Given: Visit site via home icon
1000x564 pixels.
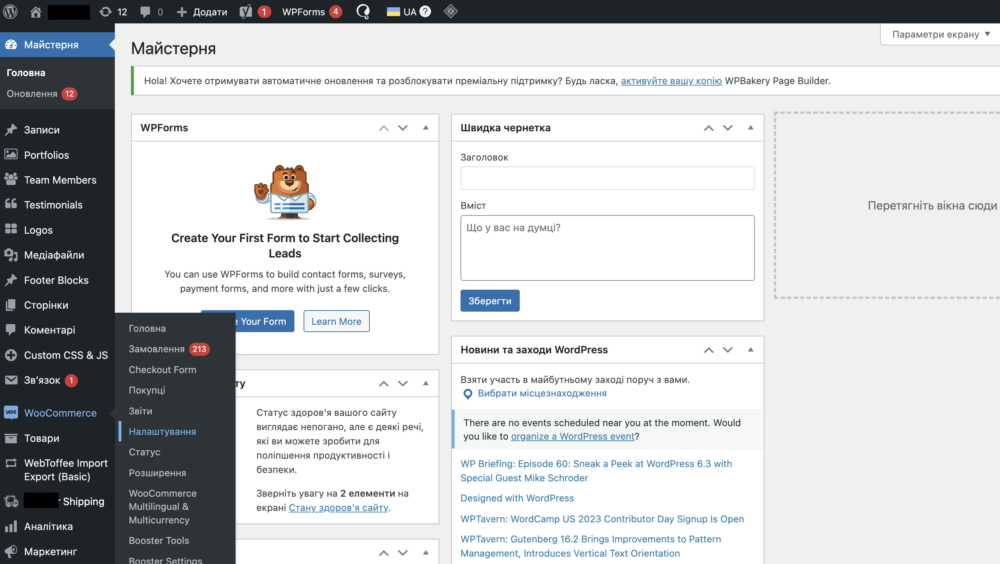Looking at the screenshot, I should (36, 11).
